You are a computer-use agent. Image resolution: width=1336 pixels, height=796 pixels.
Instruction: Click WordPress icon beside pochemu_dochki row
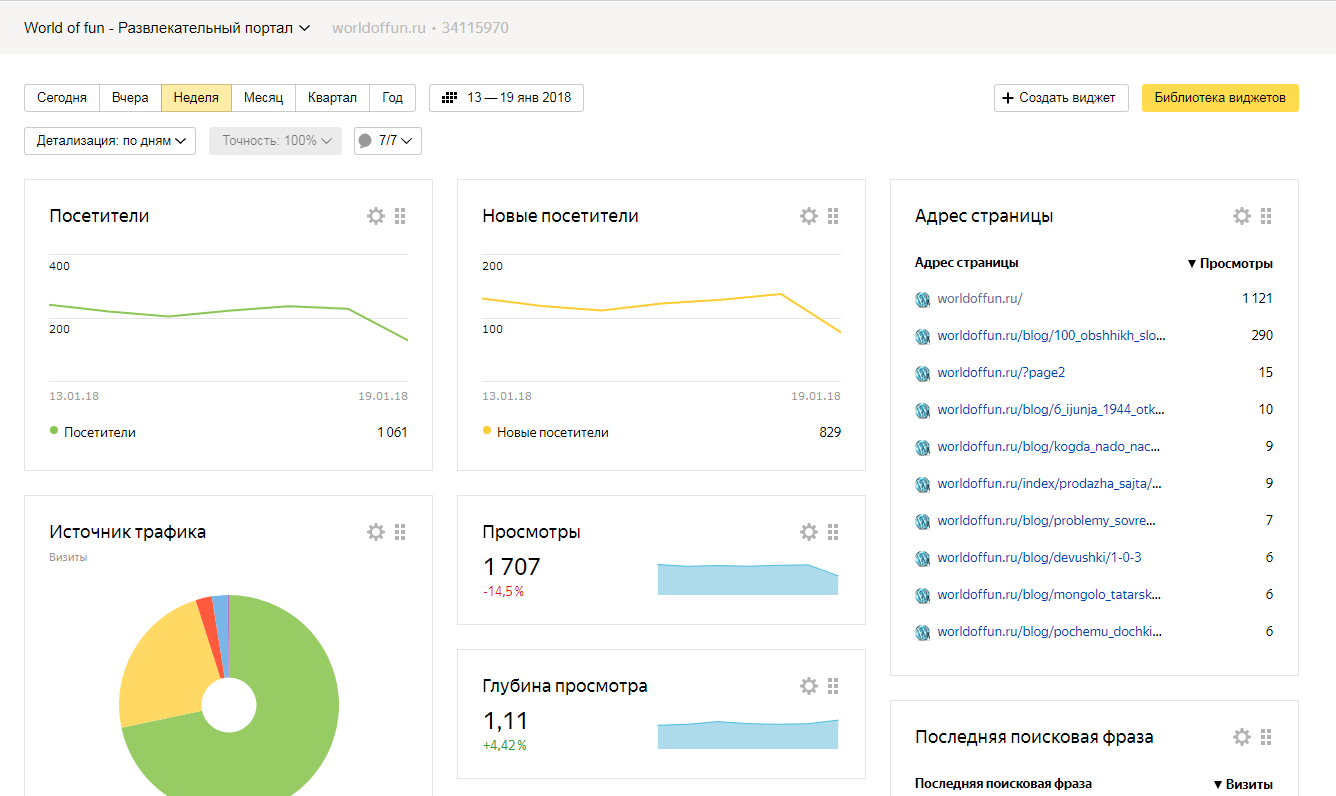pos(923,632)
